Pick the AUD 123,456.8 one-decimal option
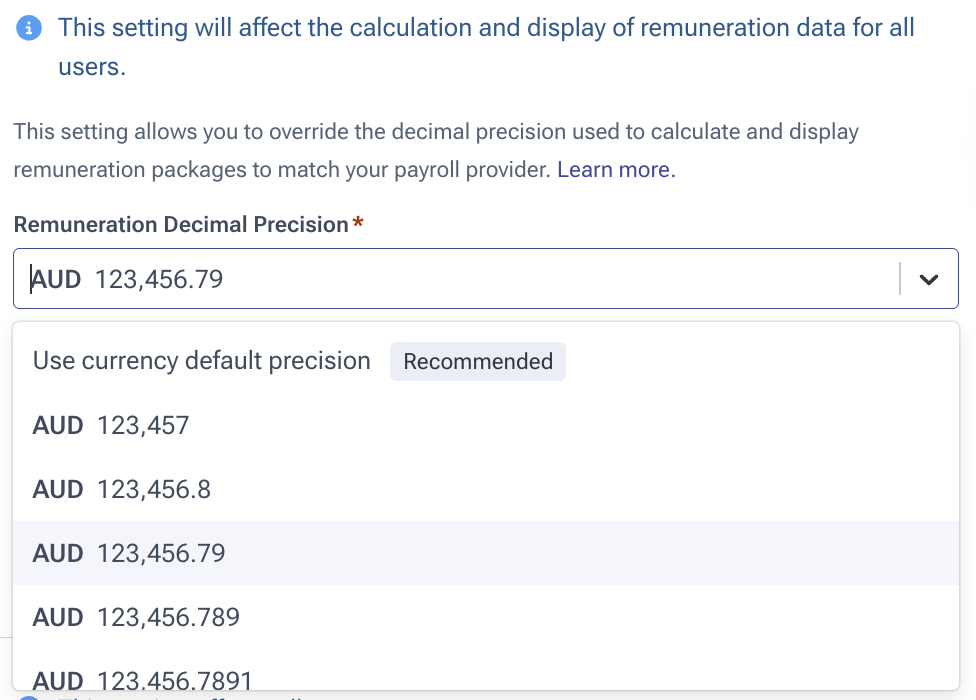The image size is (976, 700). [x=122, y=489]
